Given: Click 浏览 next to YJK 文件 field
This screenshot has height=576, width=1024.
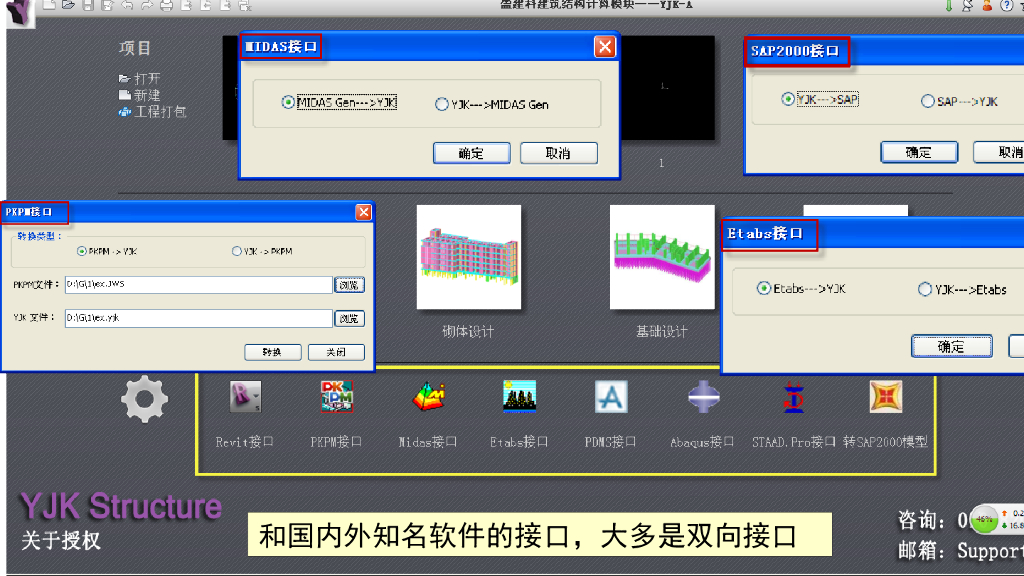Looking at the screenshot, I should [349, 319].
